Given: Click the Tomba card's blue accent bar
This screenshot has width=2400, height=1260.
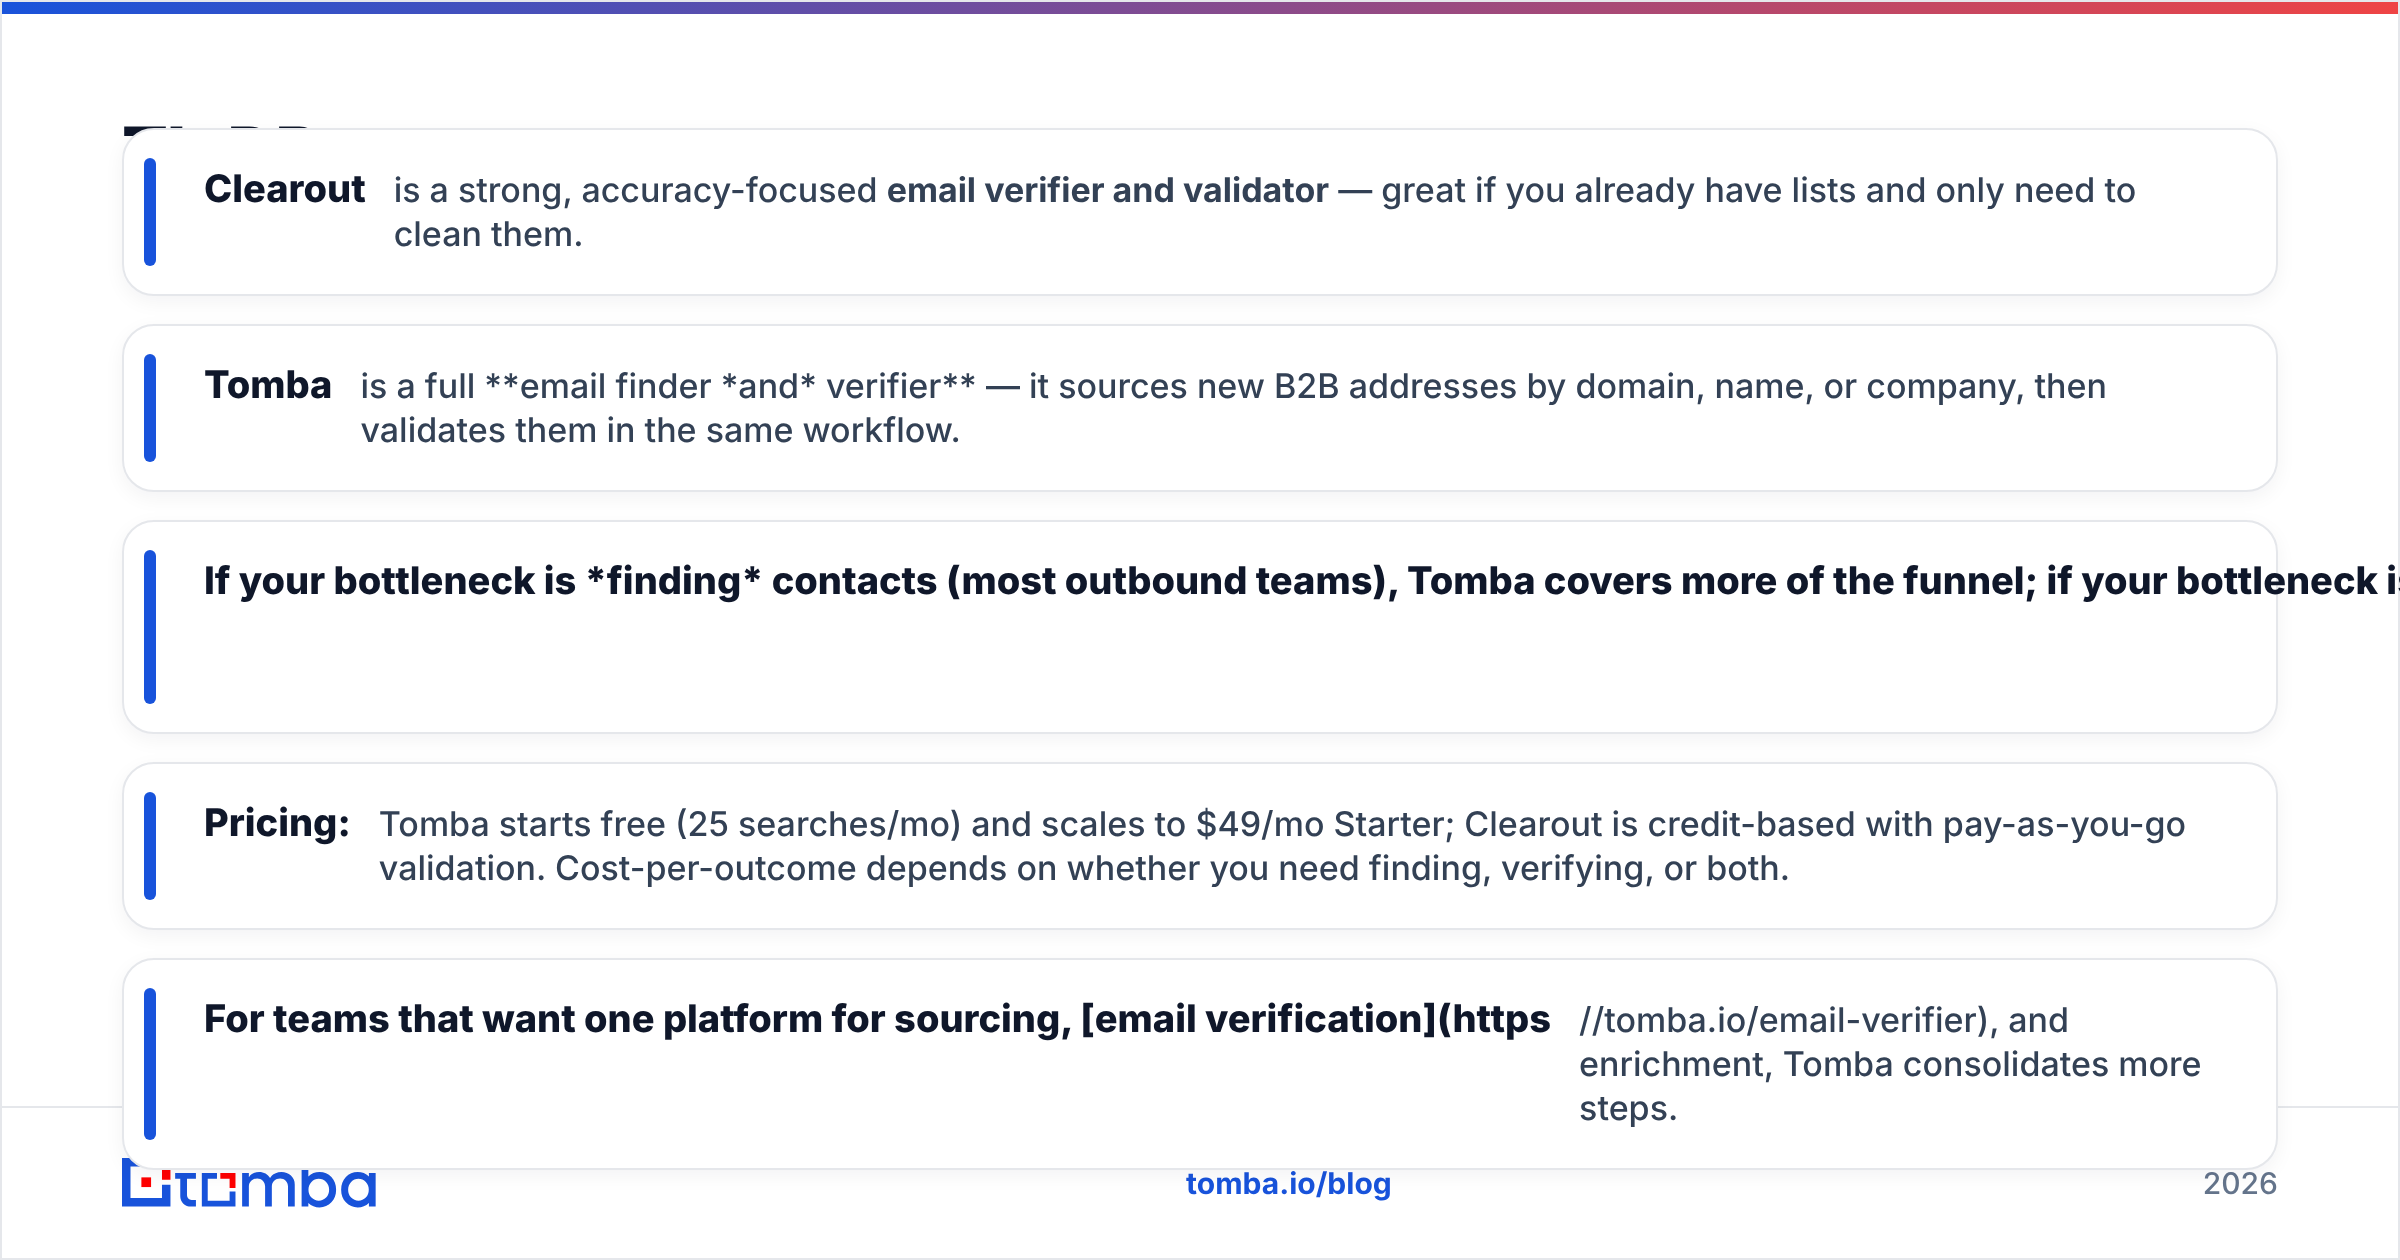Looking at the screenshot, I should pos(150,408).
